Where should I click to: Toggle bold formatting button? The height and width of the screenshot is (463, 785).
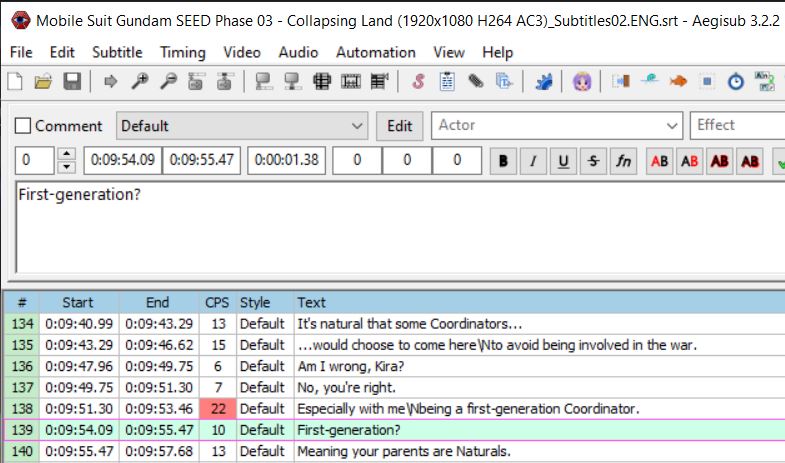point(503,161)
